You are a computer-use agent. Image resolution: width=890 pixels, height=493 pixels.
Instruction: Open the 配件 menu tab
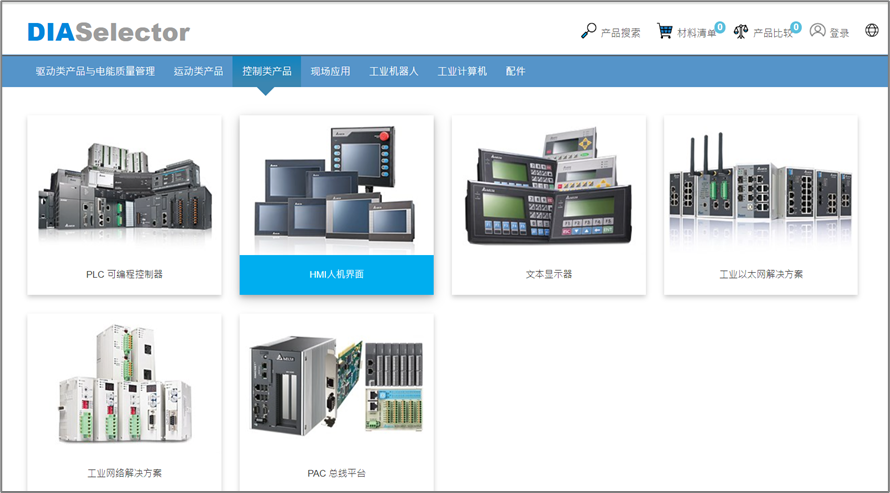pyautogui.click(x=516, y=71)
